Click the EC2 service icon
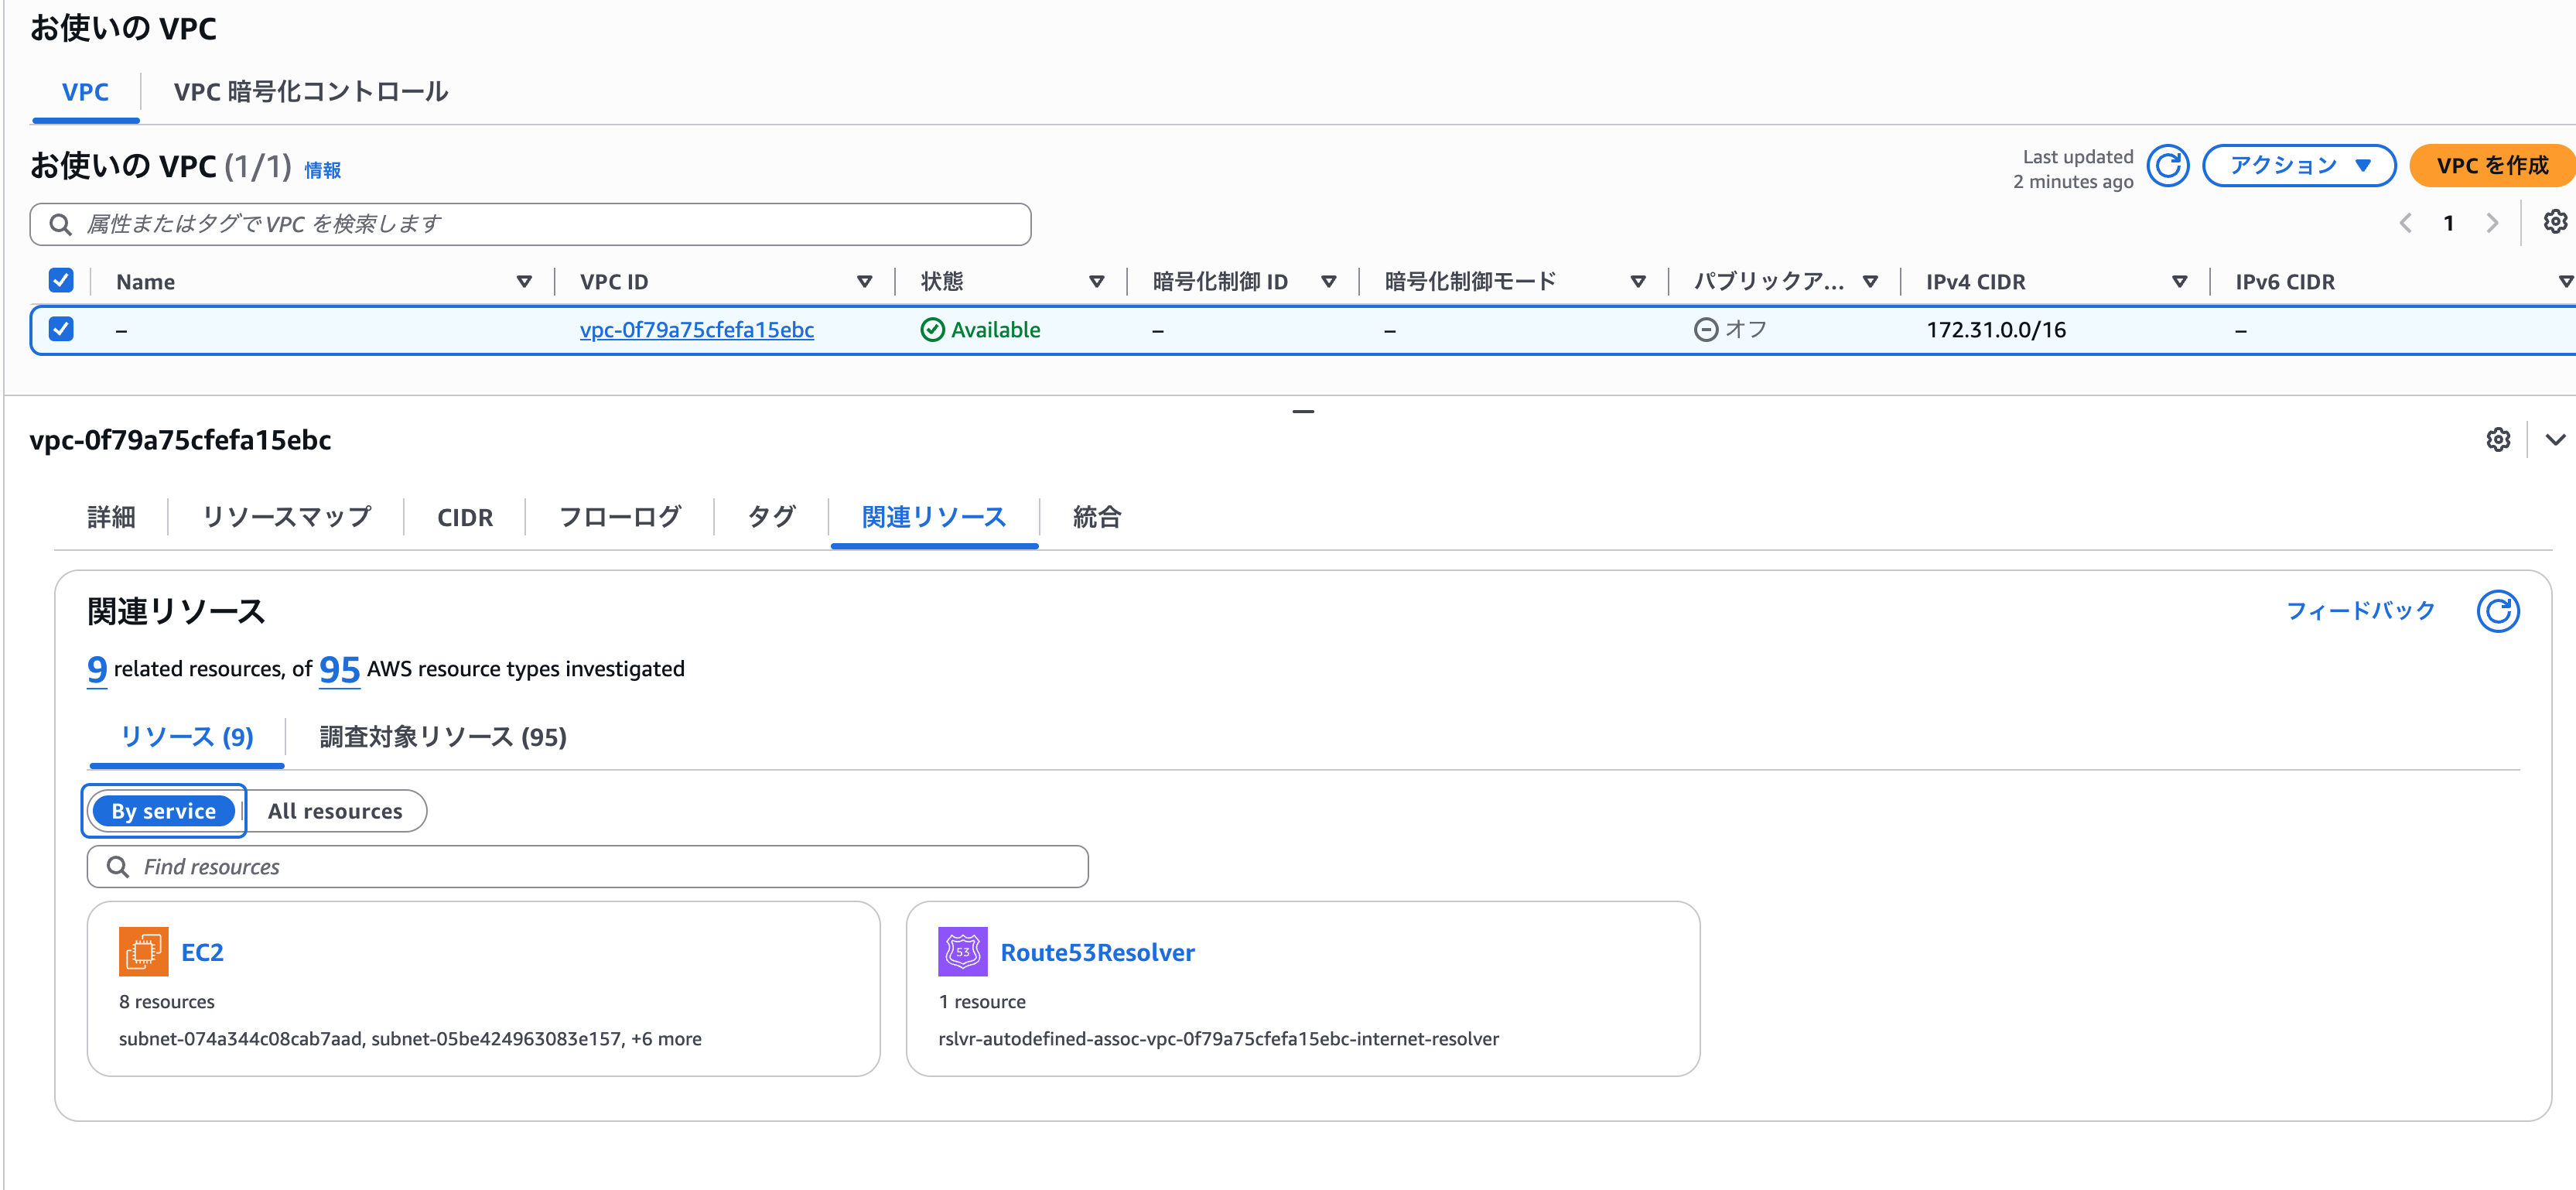 click(x=143, y=951)
